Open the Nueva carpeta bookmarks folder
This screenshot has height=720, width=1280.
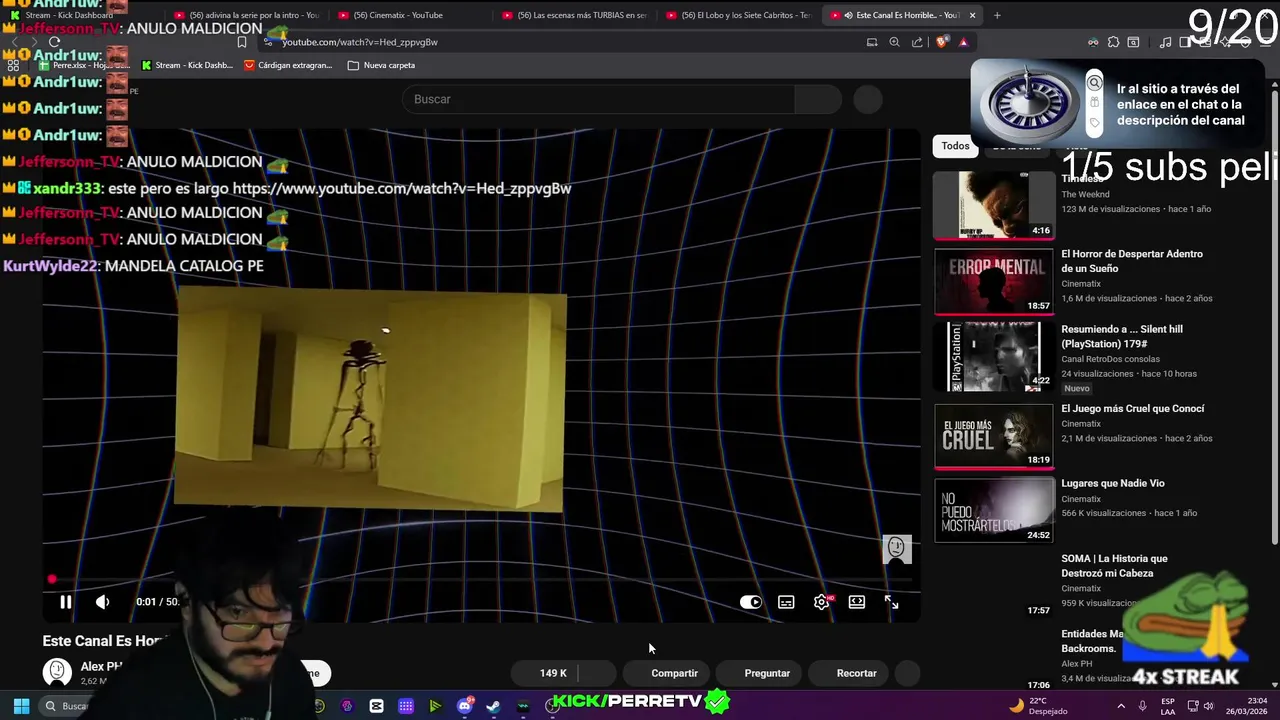tap(381, 65)
